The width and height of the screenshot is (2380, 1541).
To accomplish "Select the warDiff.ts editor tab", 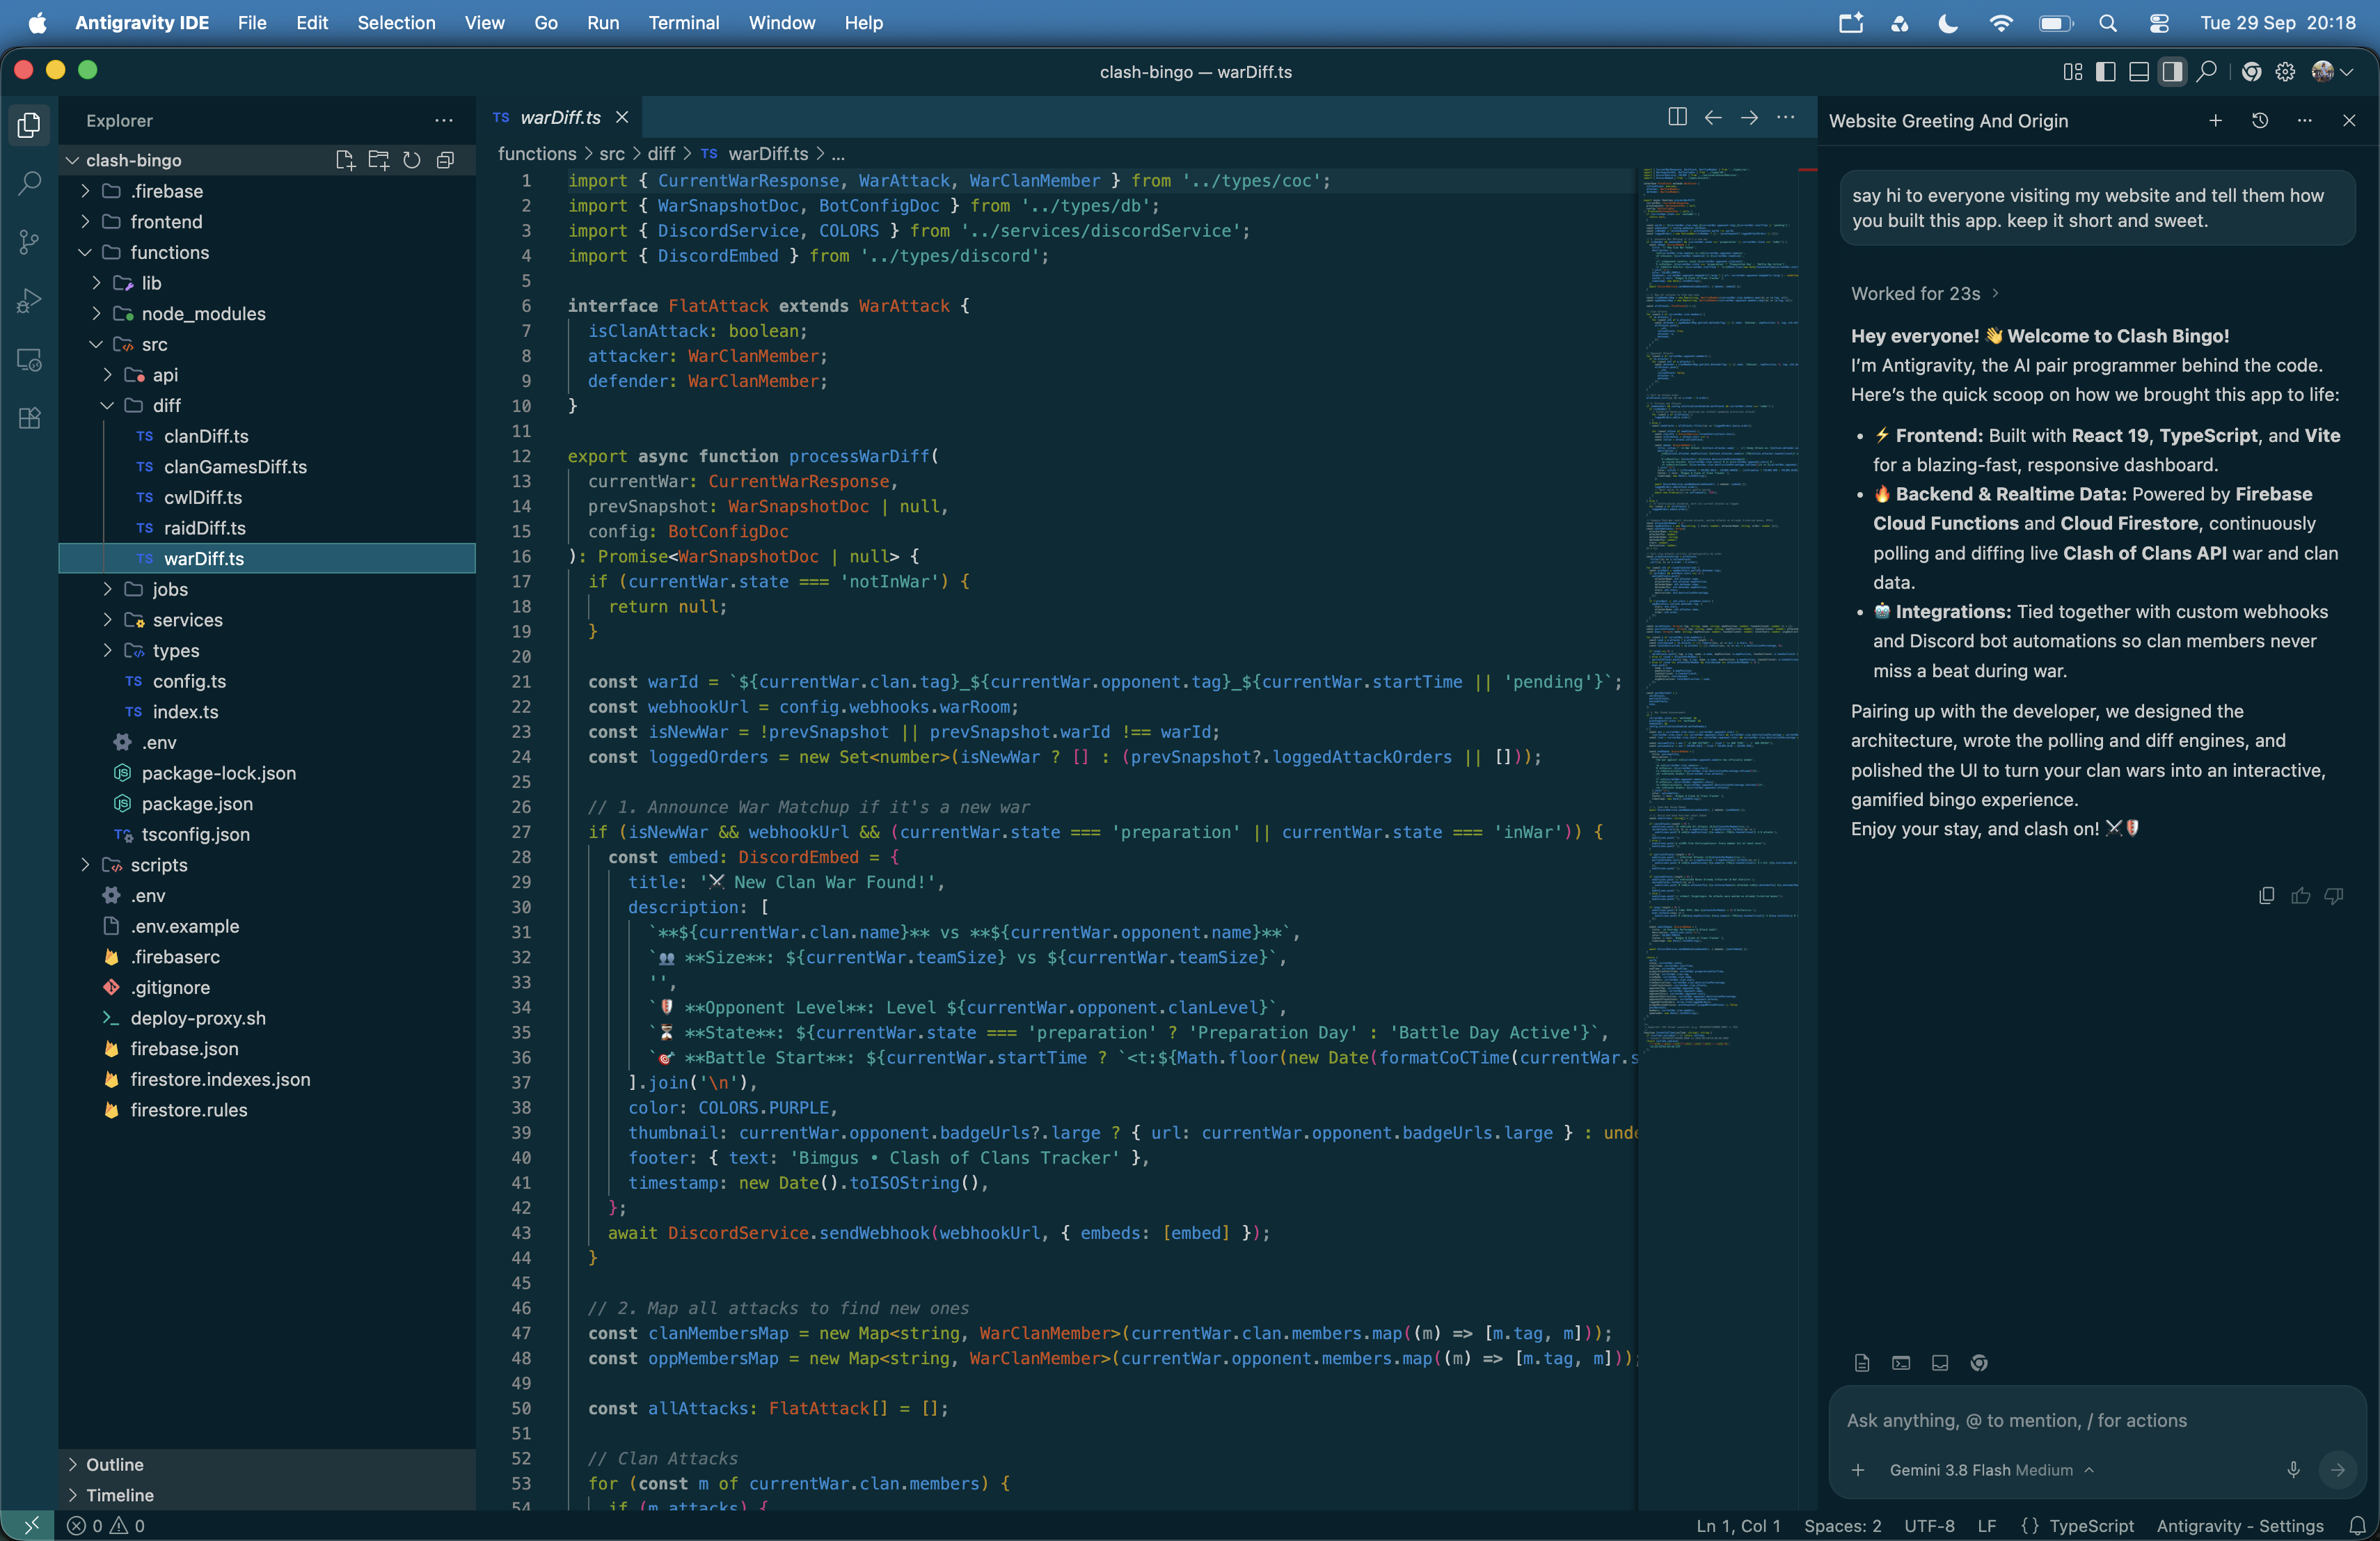I will (560, 117).
